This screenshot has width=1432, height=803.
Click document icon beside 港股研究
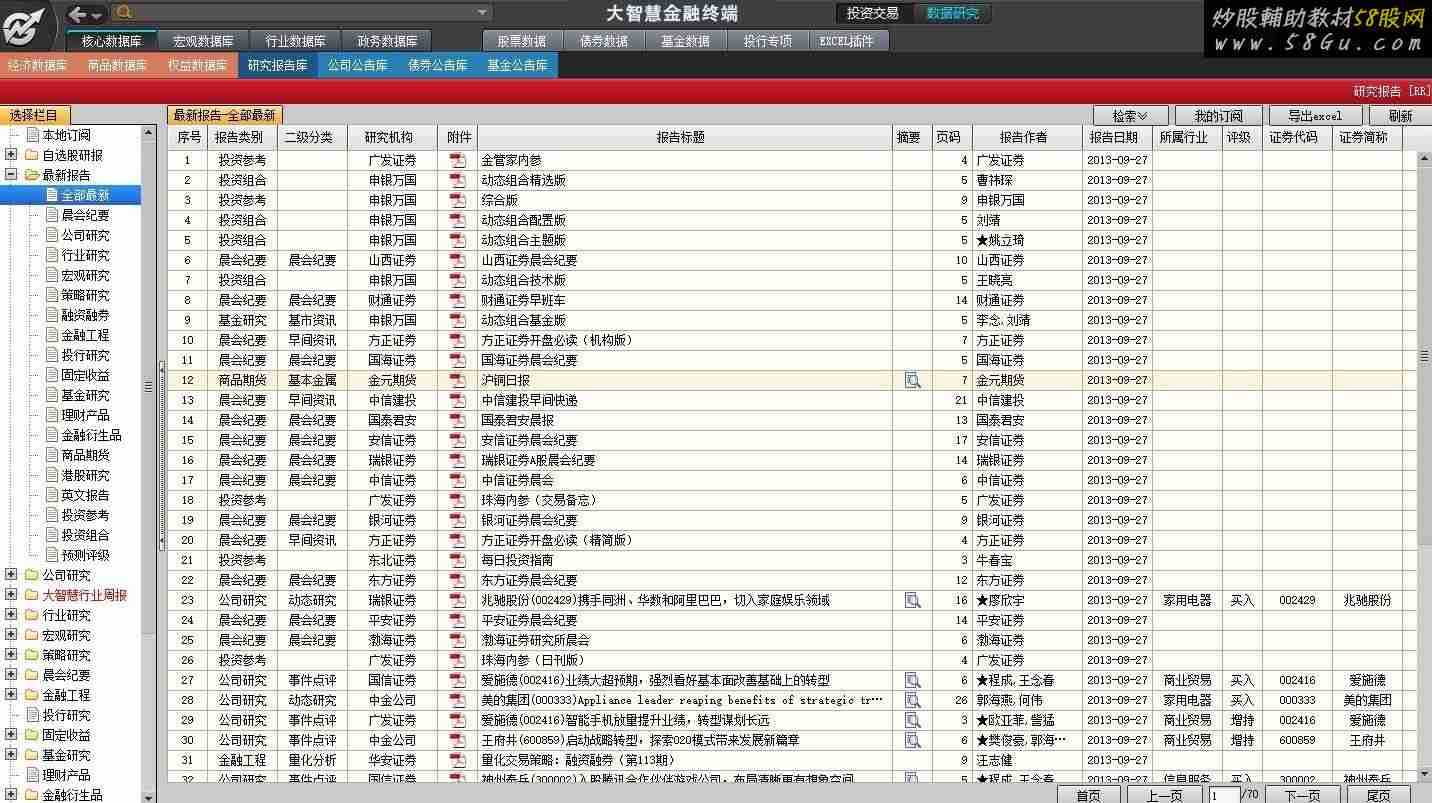pos(52,475)
